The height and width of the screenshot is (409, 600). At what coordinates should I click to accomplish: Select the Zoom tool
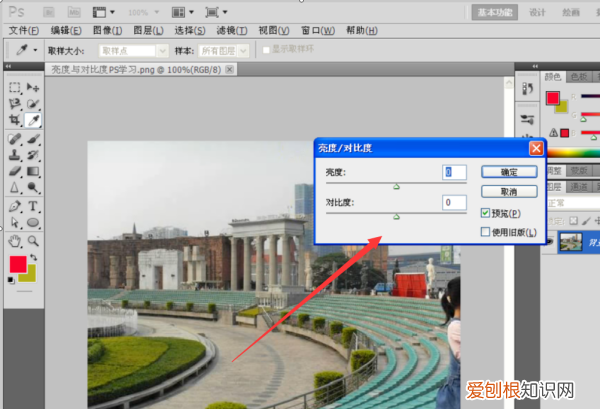(33, 241)
